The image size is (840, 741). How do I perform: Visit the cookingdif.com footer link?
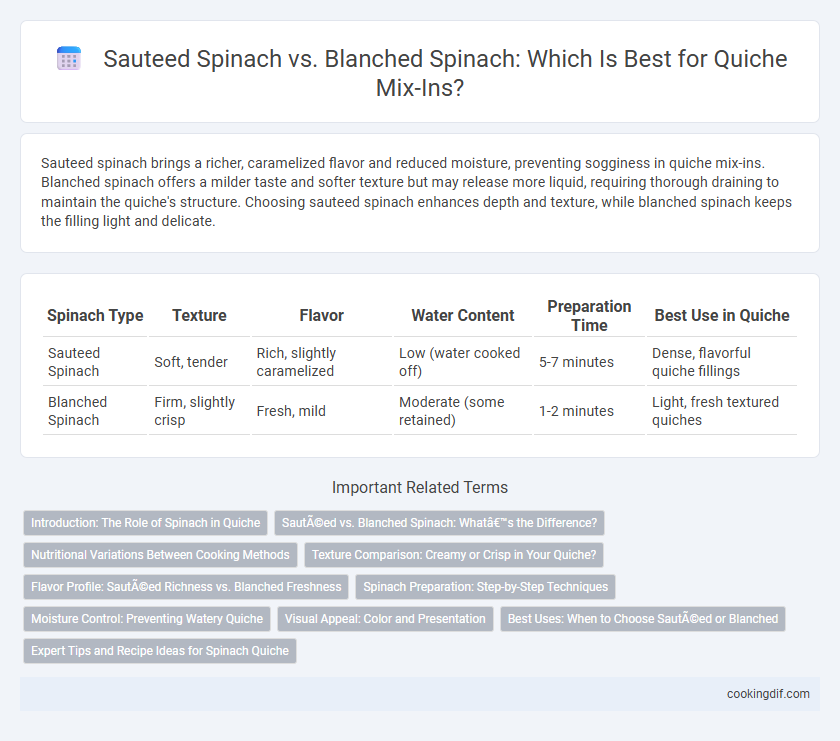pos(768,694)
